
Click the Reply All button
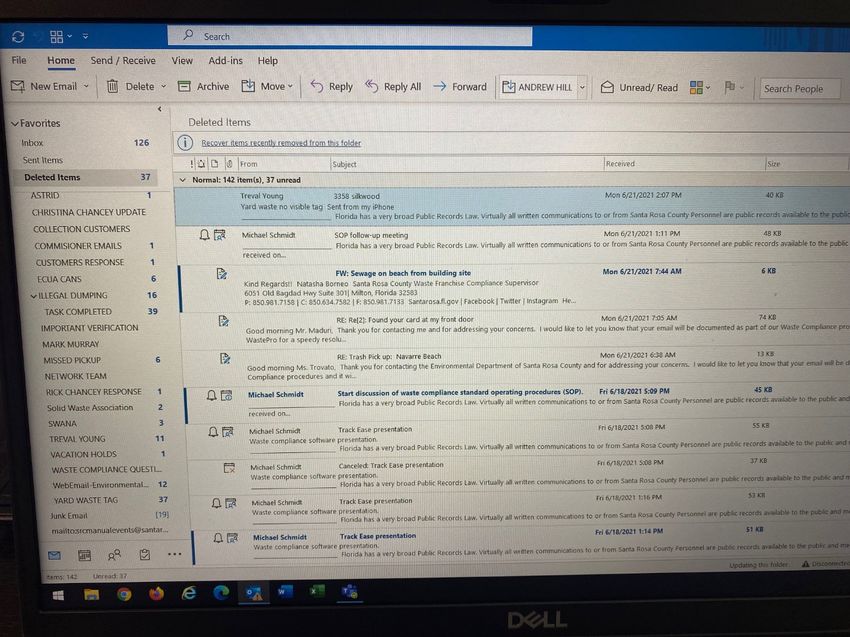coord(393,87)
